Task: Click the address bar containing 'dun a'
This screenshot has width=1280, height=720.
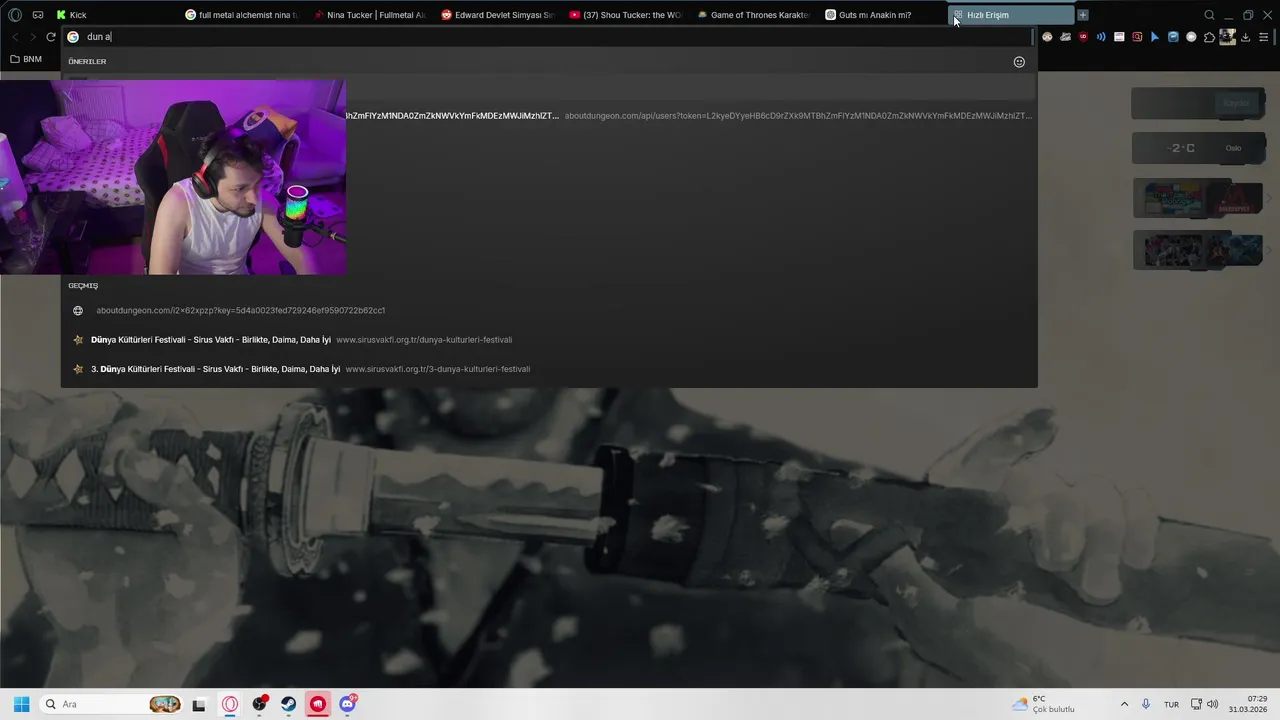Action: 548,37
